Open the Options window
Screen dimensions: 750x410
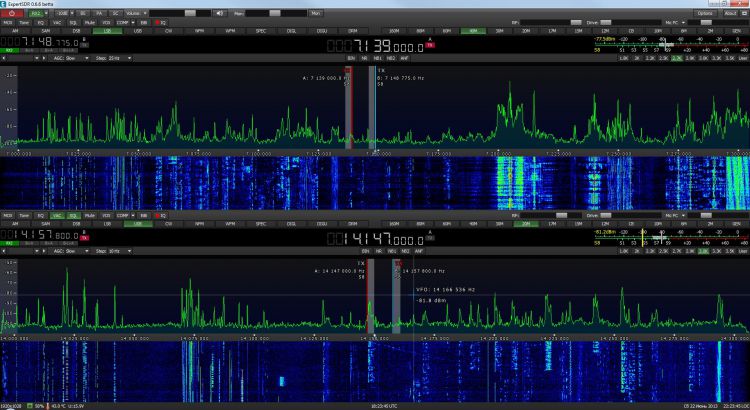(x=706, y=13)
